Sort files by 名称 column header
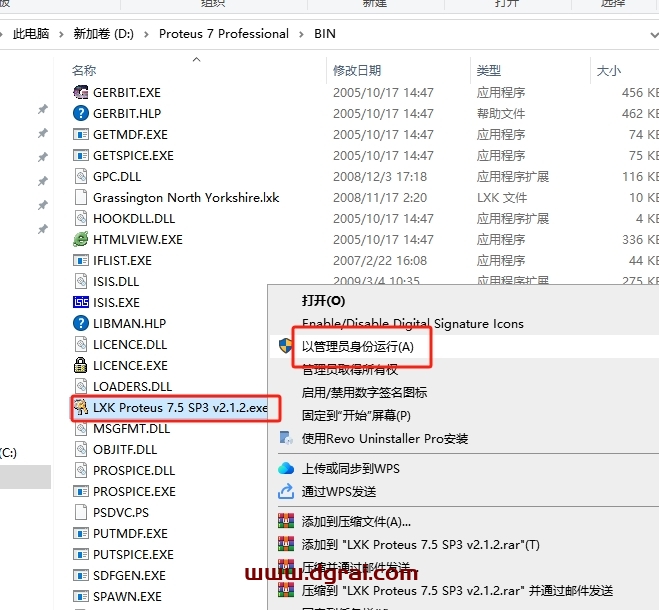 pyautogui.click(x=84, y=70)
